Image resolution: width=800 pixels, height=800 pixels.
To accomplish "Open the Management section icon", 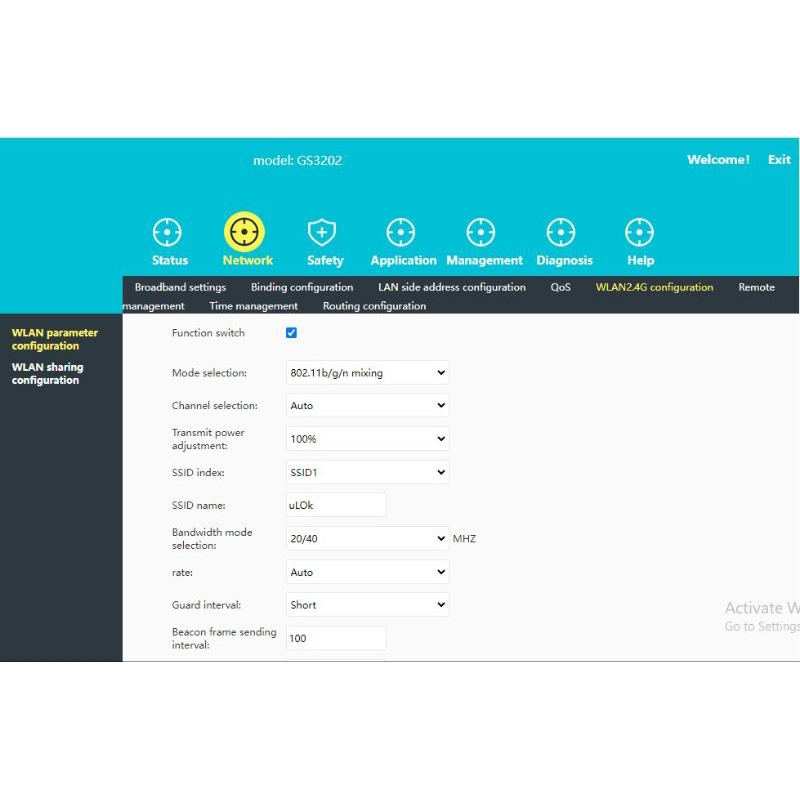I will (x=481, y=232).
